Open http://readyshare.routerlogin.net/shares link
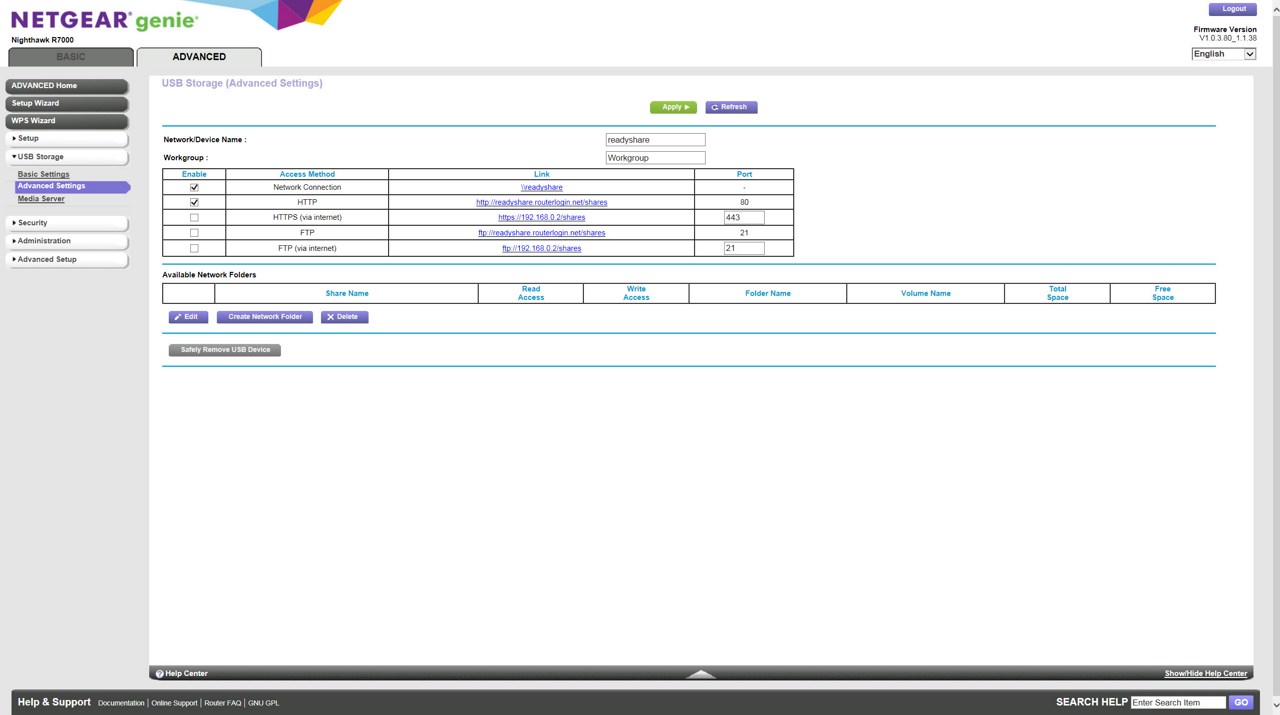Viewport: 1280px width, 715px height. pos(541,202)
